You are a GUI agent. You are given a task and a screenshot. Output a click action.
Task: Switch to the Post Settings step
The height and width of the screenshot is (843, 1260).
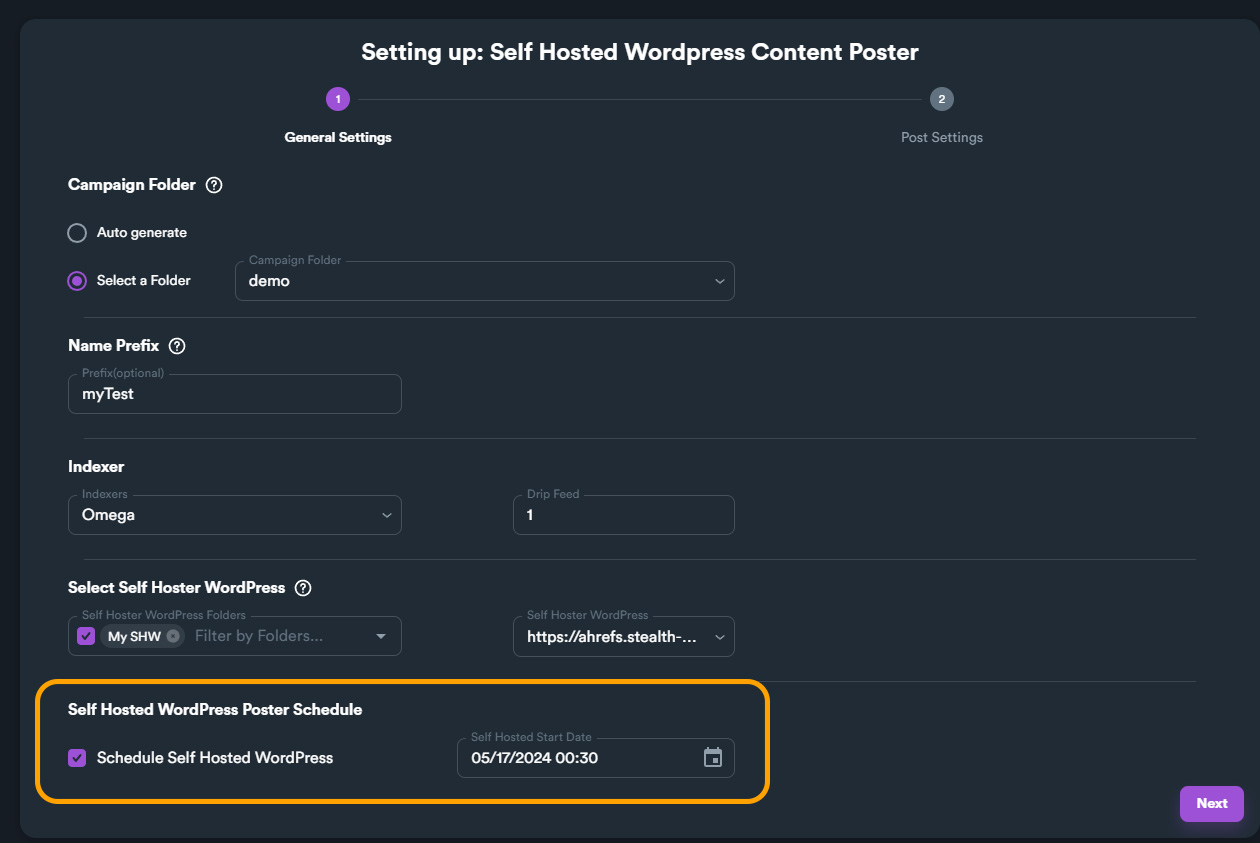pyautogui.click(x=941, y=138)
